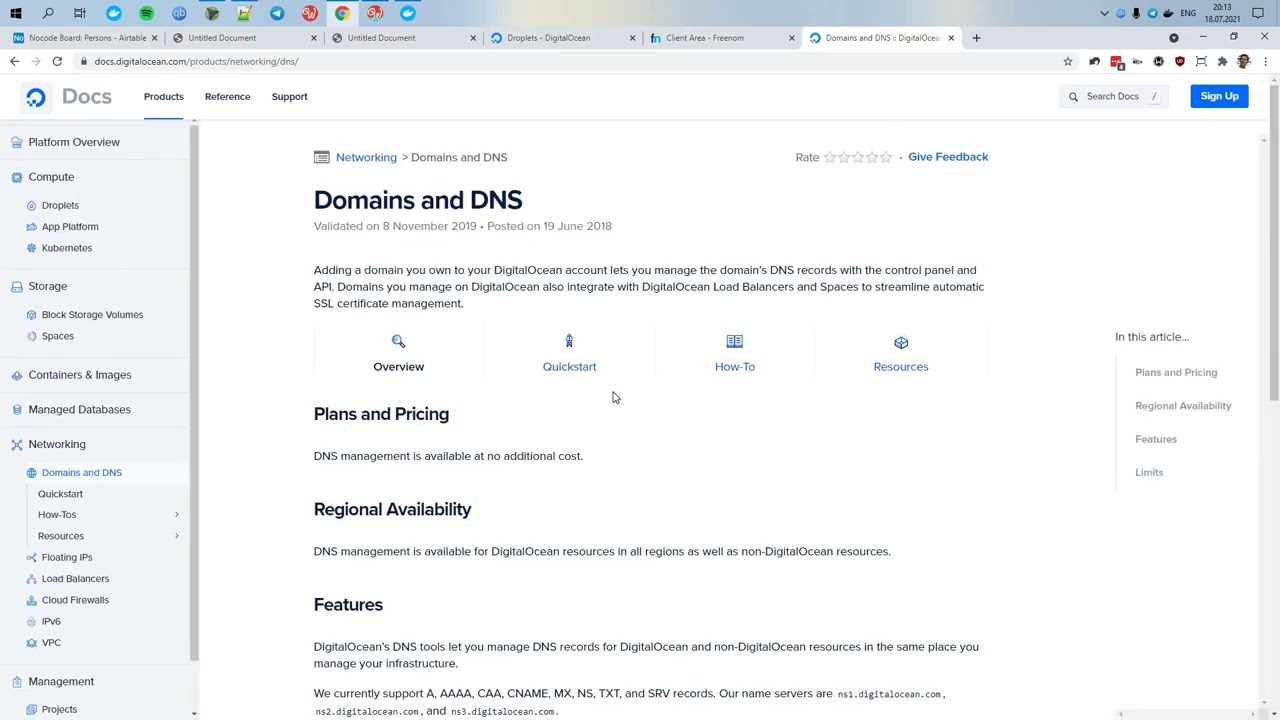Open Kubernetes in the sidebar
Image resolution: width=1280 pixels, height=720 pixels.
(66, 248)
